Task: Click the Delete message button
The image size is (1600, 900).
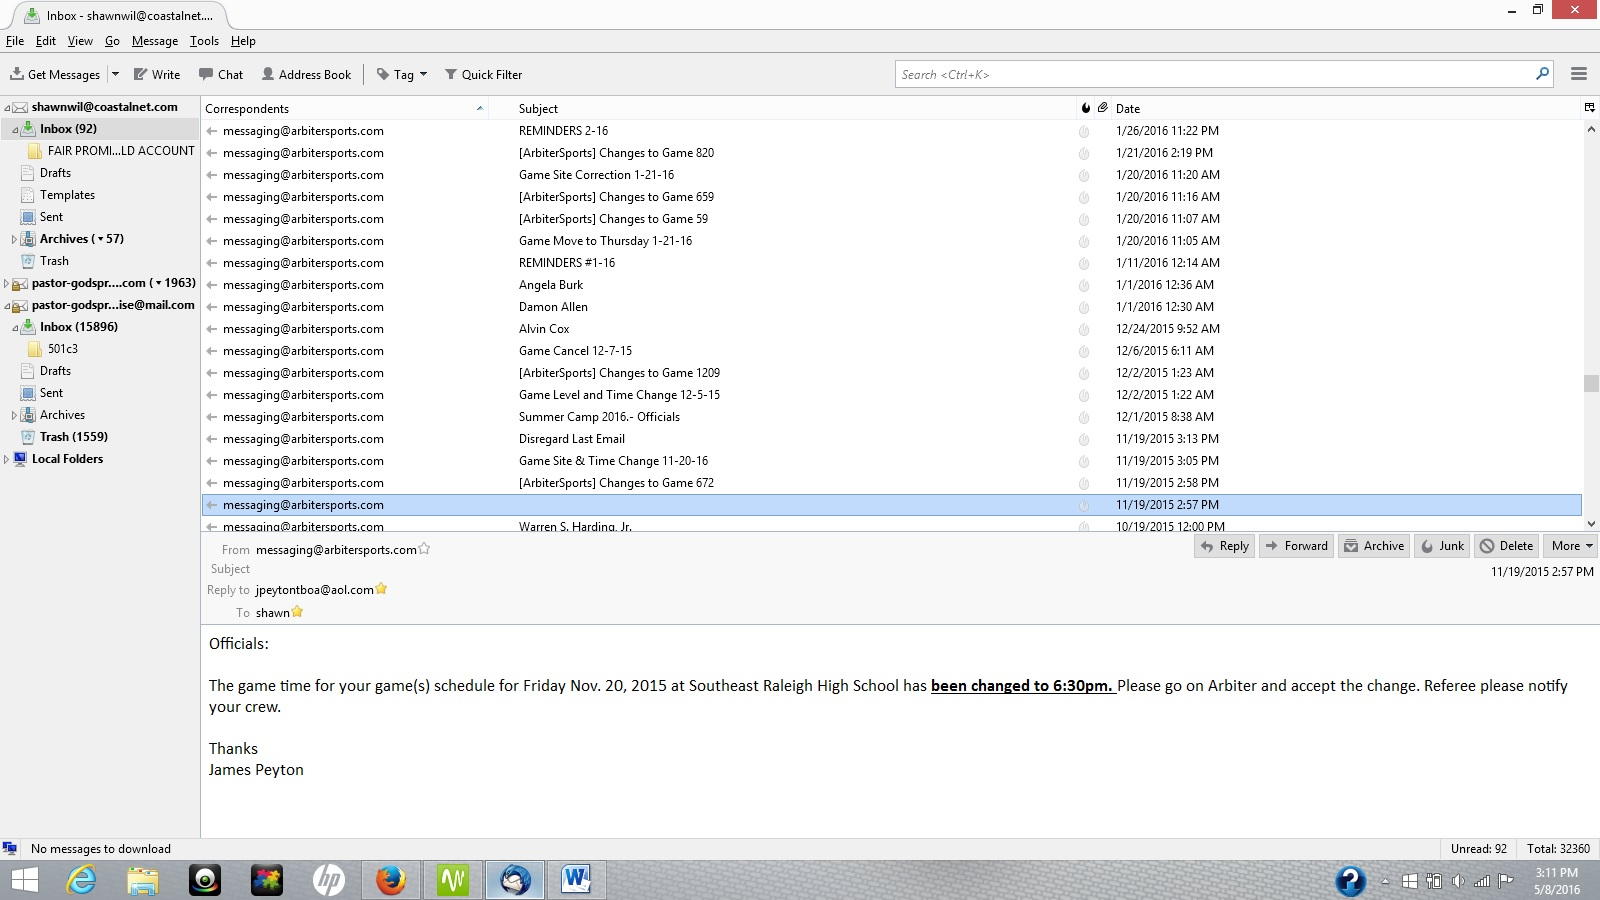Action: pyautogui.click(x=1506, y=546)
